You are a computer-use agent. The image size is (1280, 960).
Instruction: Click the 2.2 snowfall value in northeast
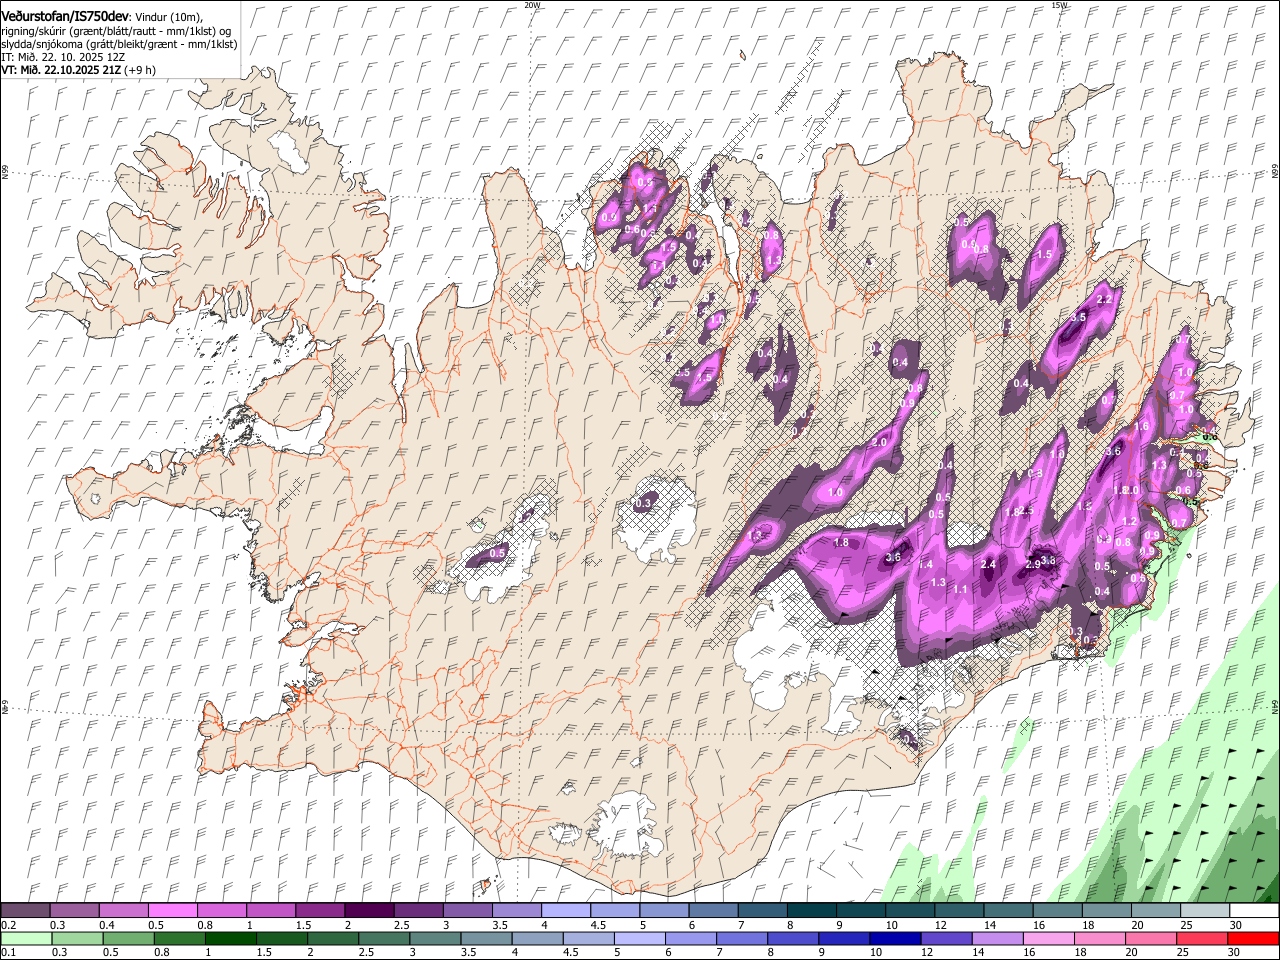[1104, 299]
